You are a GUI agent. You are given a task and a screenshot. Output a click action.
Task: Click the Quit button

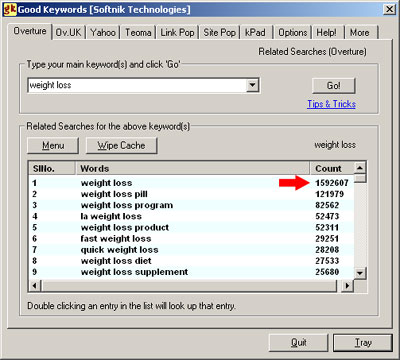coord(298,343)
